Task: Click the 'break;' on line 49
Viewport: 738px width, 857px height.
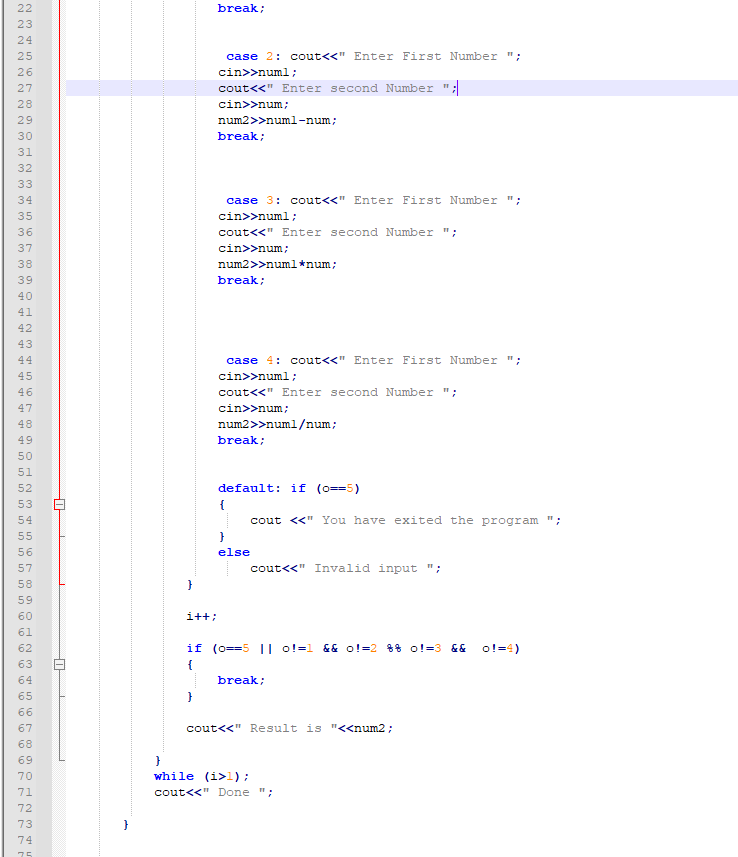Action: [x=242, y=441]
